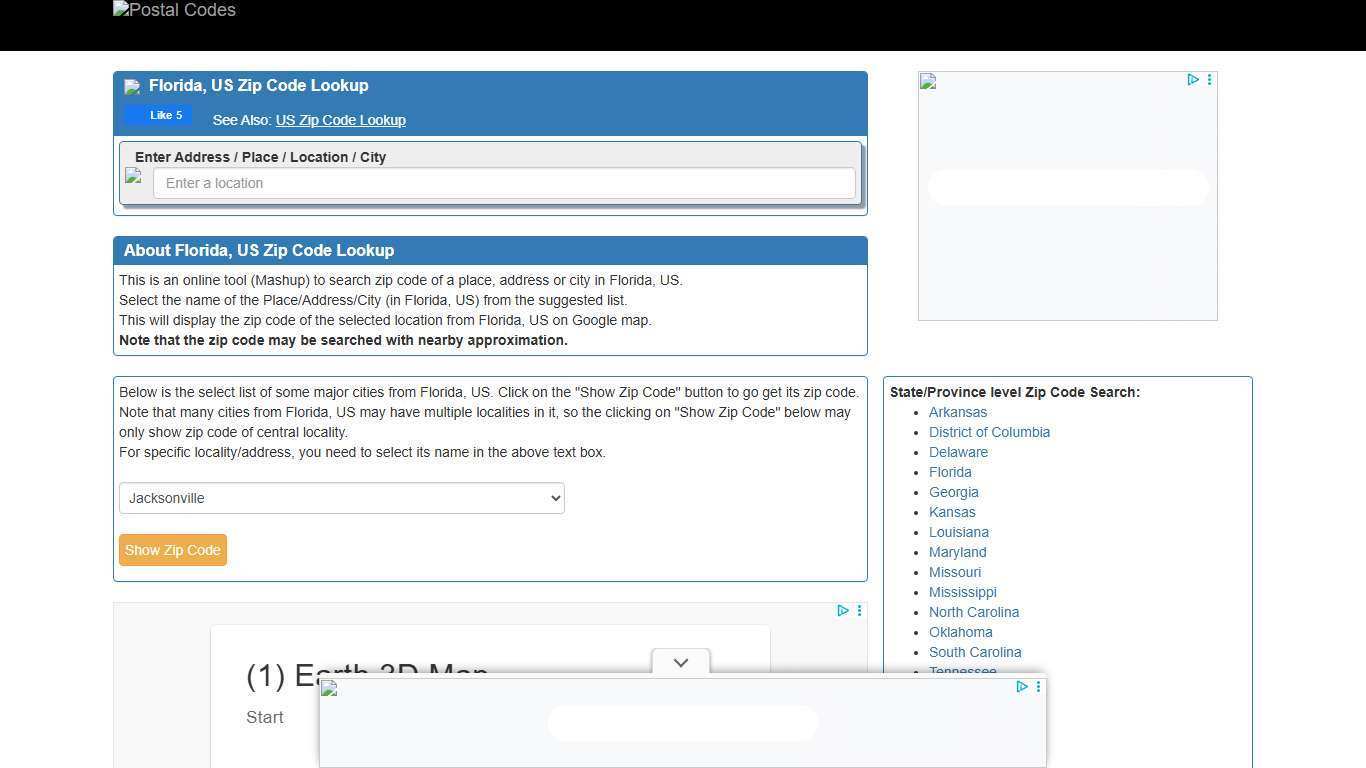Open the three-dot ad options on sidebar ad
The image size is (1366, 768).
pos(1209,80)
